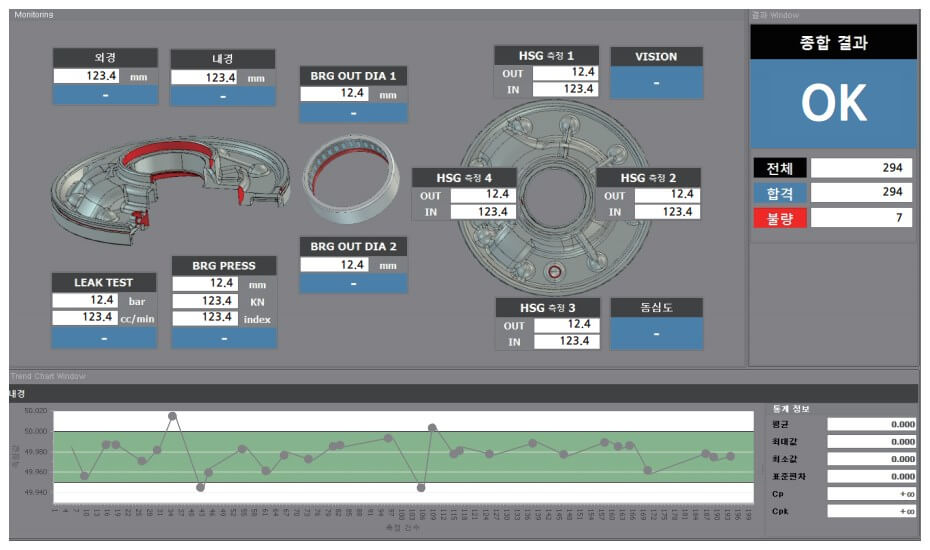Click the LEAK TEST bar pressure field
Viewport: 930px width, 550px height.
[x=86, y=300]
